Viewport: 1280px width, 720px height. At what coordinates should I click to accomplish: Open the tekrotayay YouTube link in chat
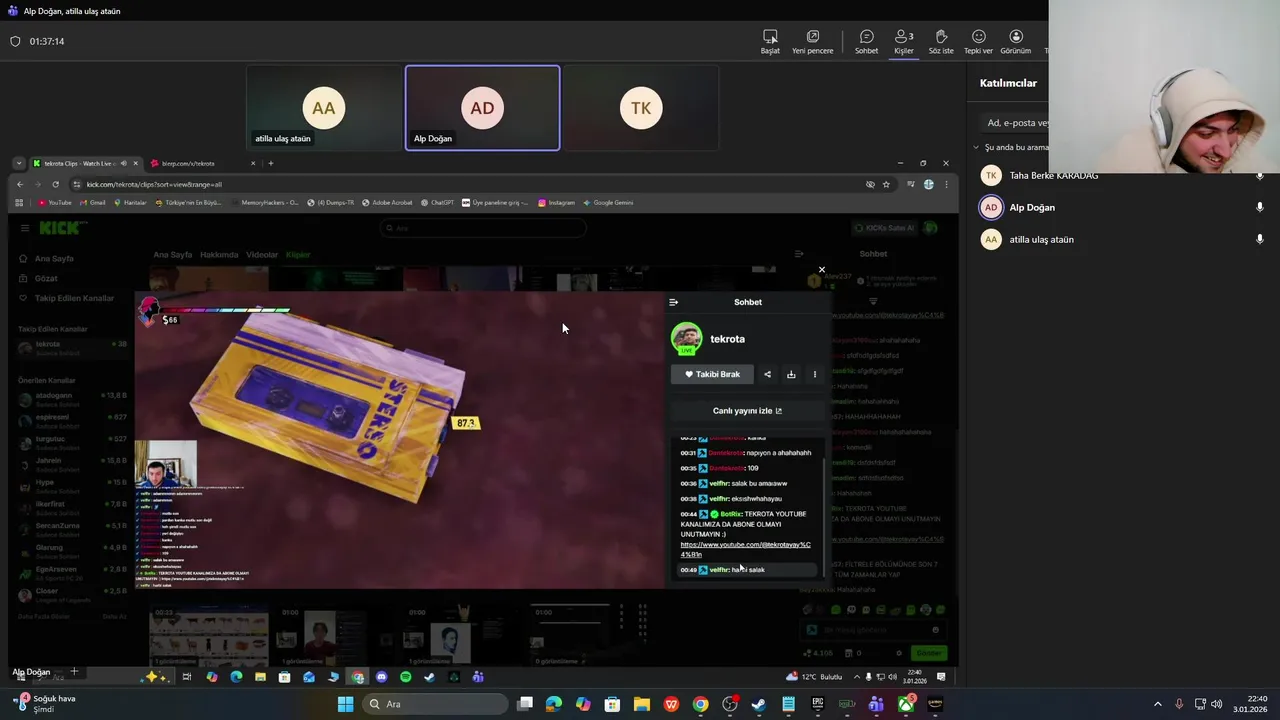(x=746, y=549)
